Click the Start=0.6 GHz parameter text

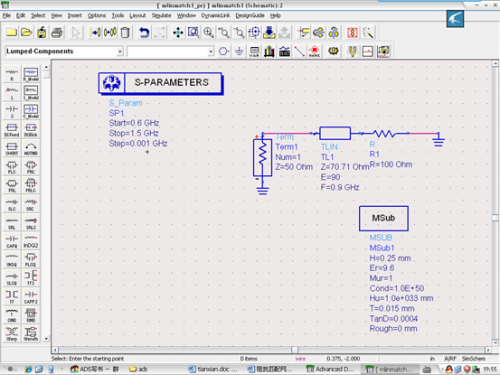click(134, 123)
